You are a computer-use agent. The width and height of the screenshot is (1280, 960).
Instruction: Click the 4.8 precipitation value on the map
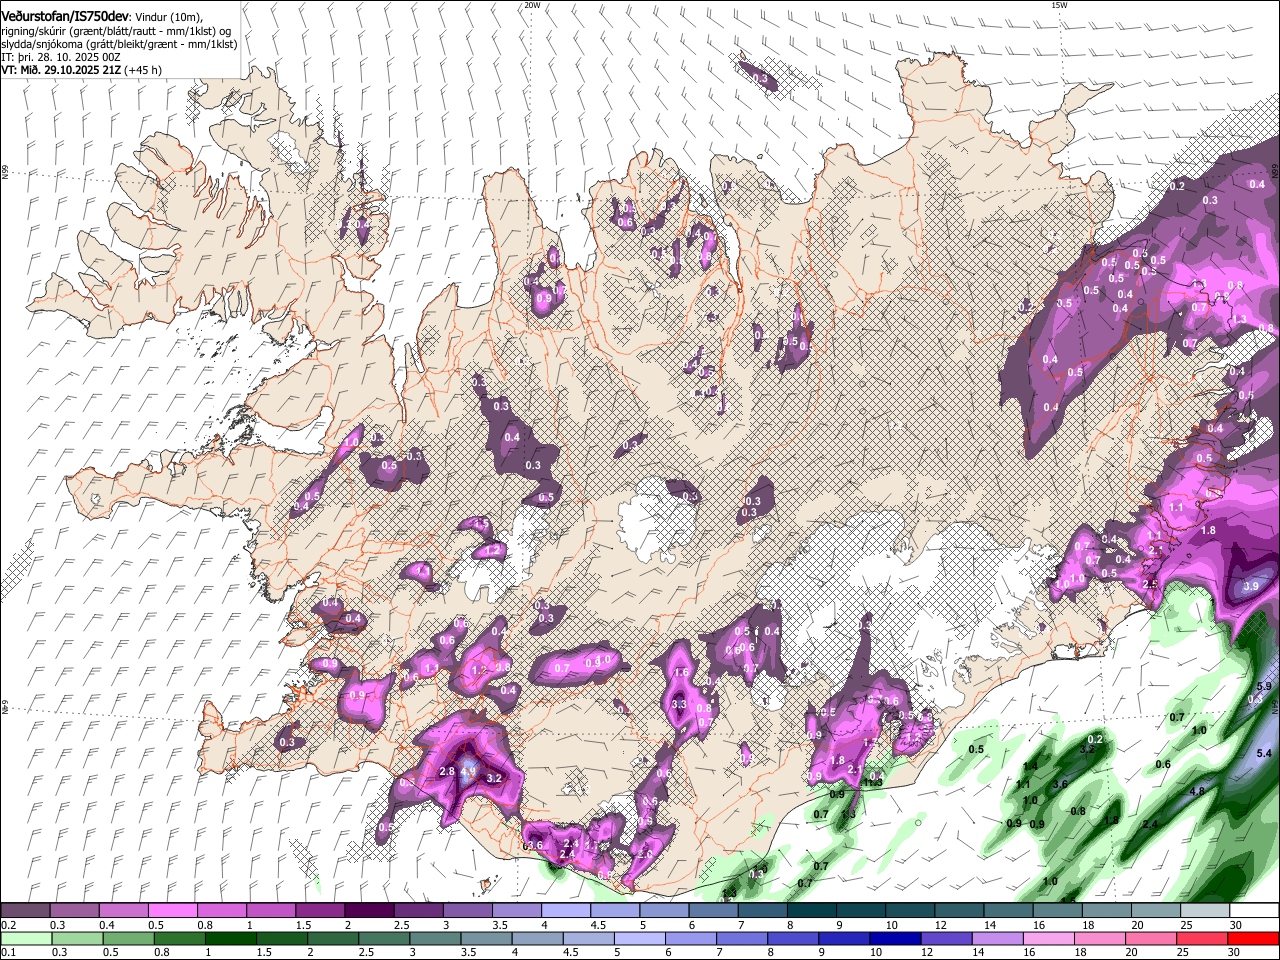pos(1196,790)
